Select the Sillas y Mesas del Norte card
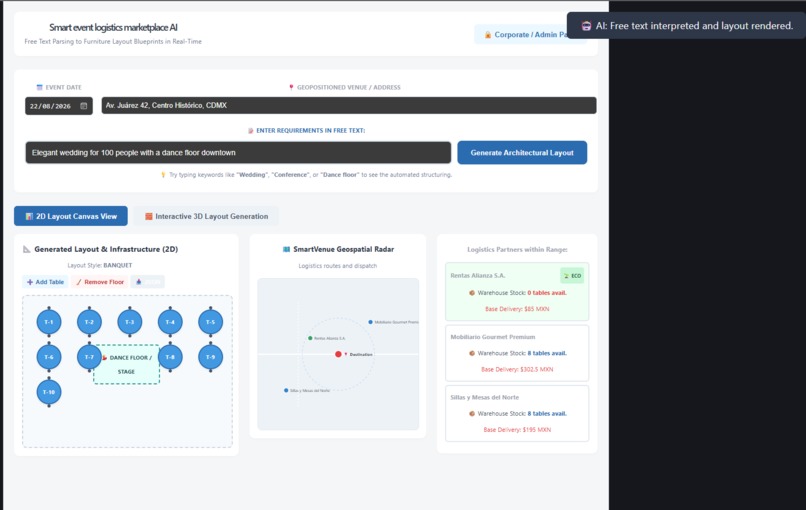This screenshot has height=510, width=806. [517, 413]
